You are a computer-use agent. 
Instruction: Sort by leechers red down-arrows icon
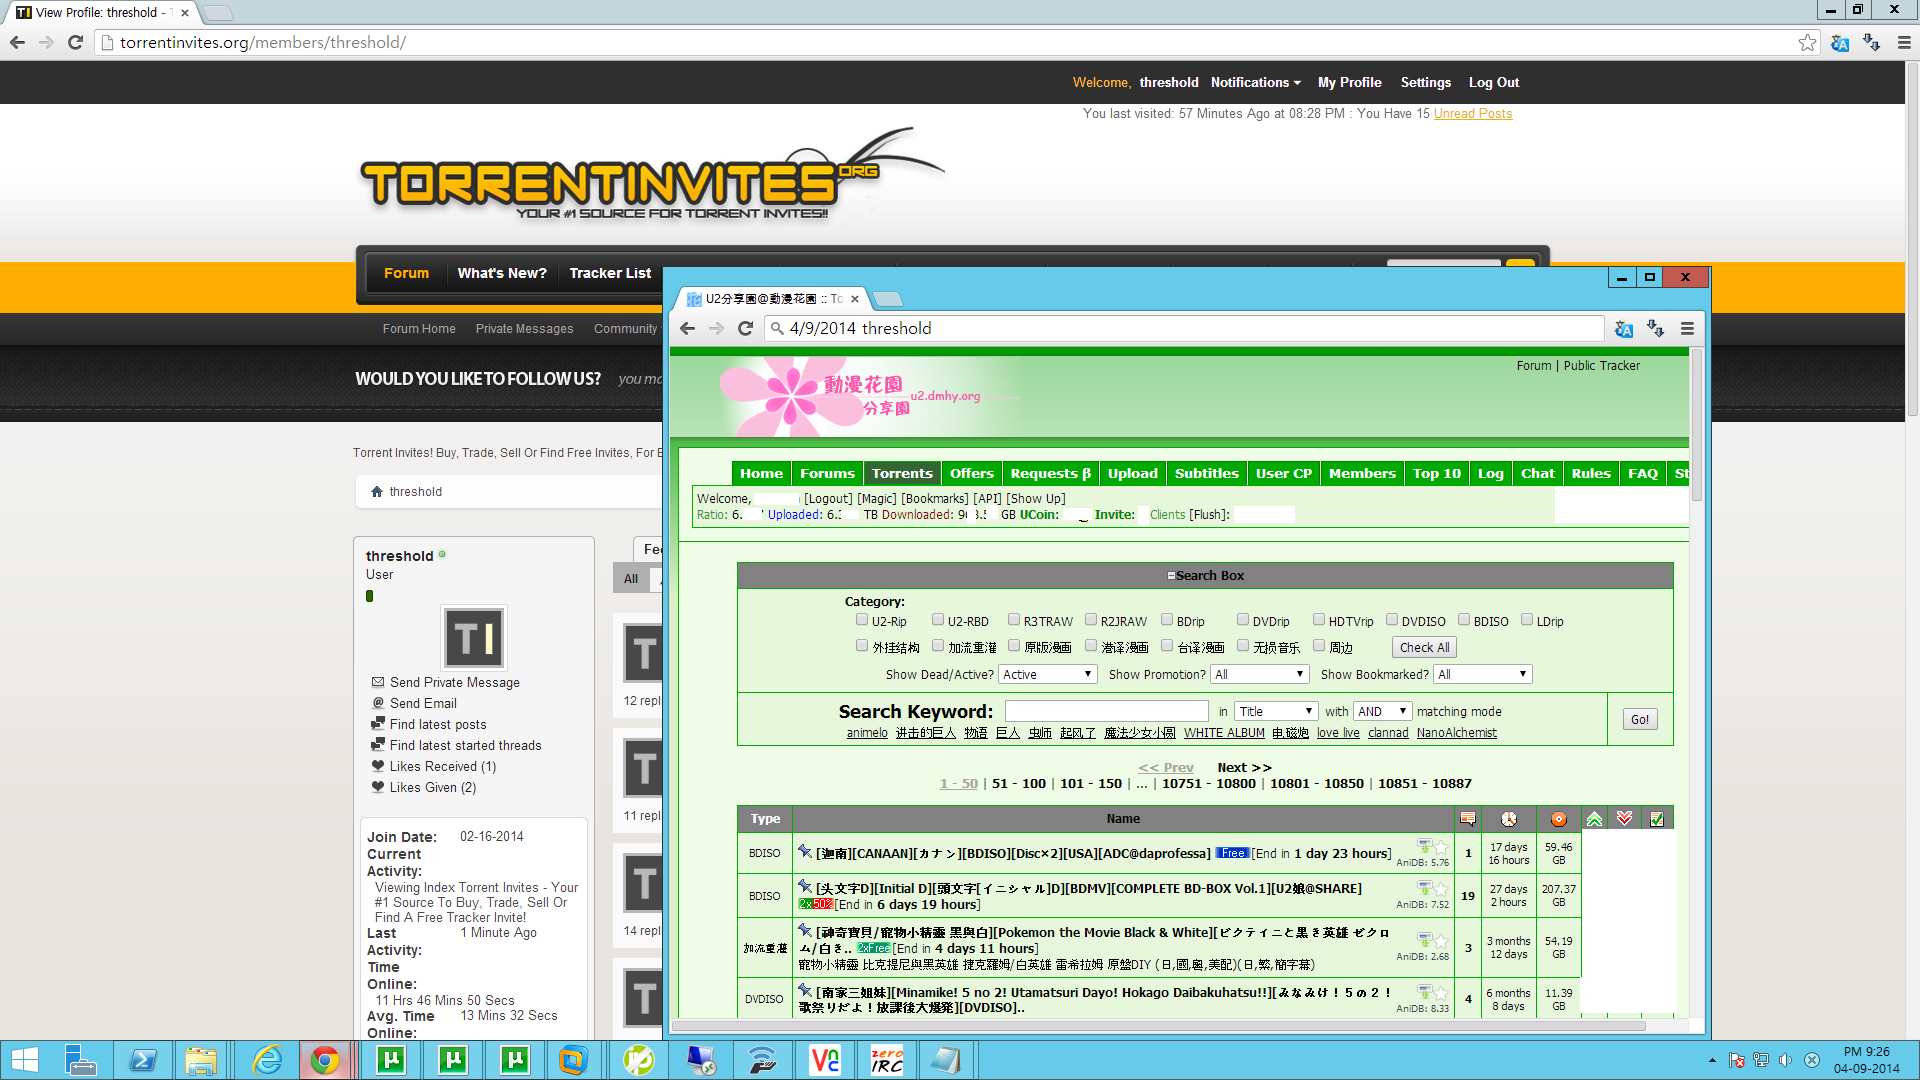point(1624,819)
